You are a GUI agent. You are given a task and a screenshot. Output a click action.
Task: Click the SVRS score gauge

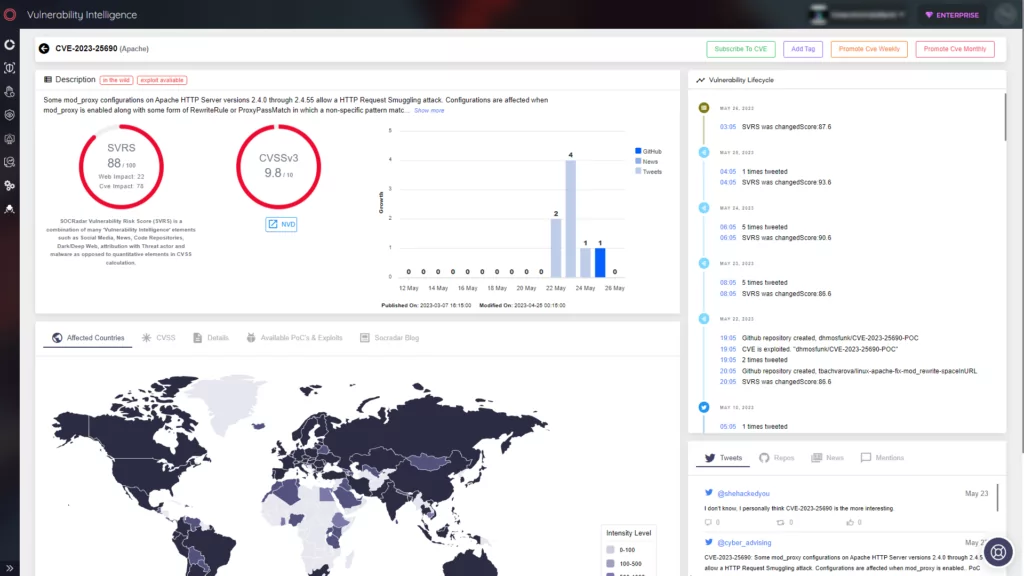click(121, 167)
